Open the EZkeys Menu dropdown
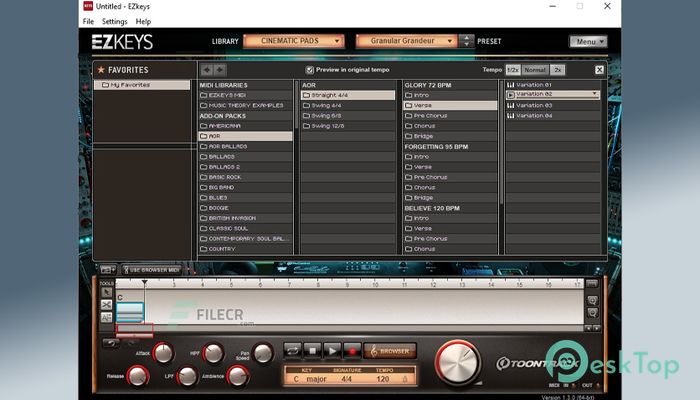The width and height of the screenshot is (700, 400). click(588, 41)
